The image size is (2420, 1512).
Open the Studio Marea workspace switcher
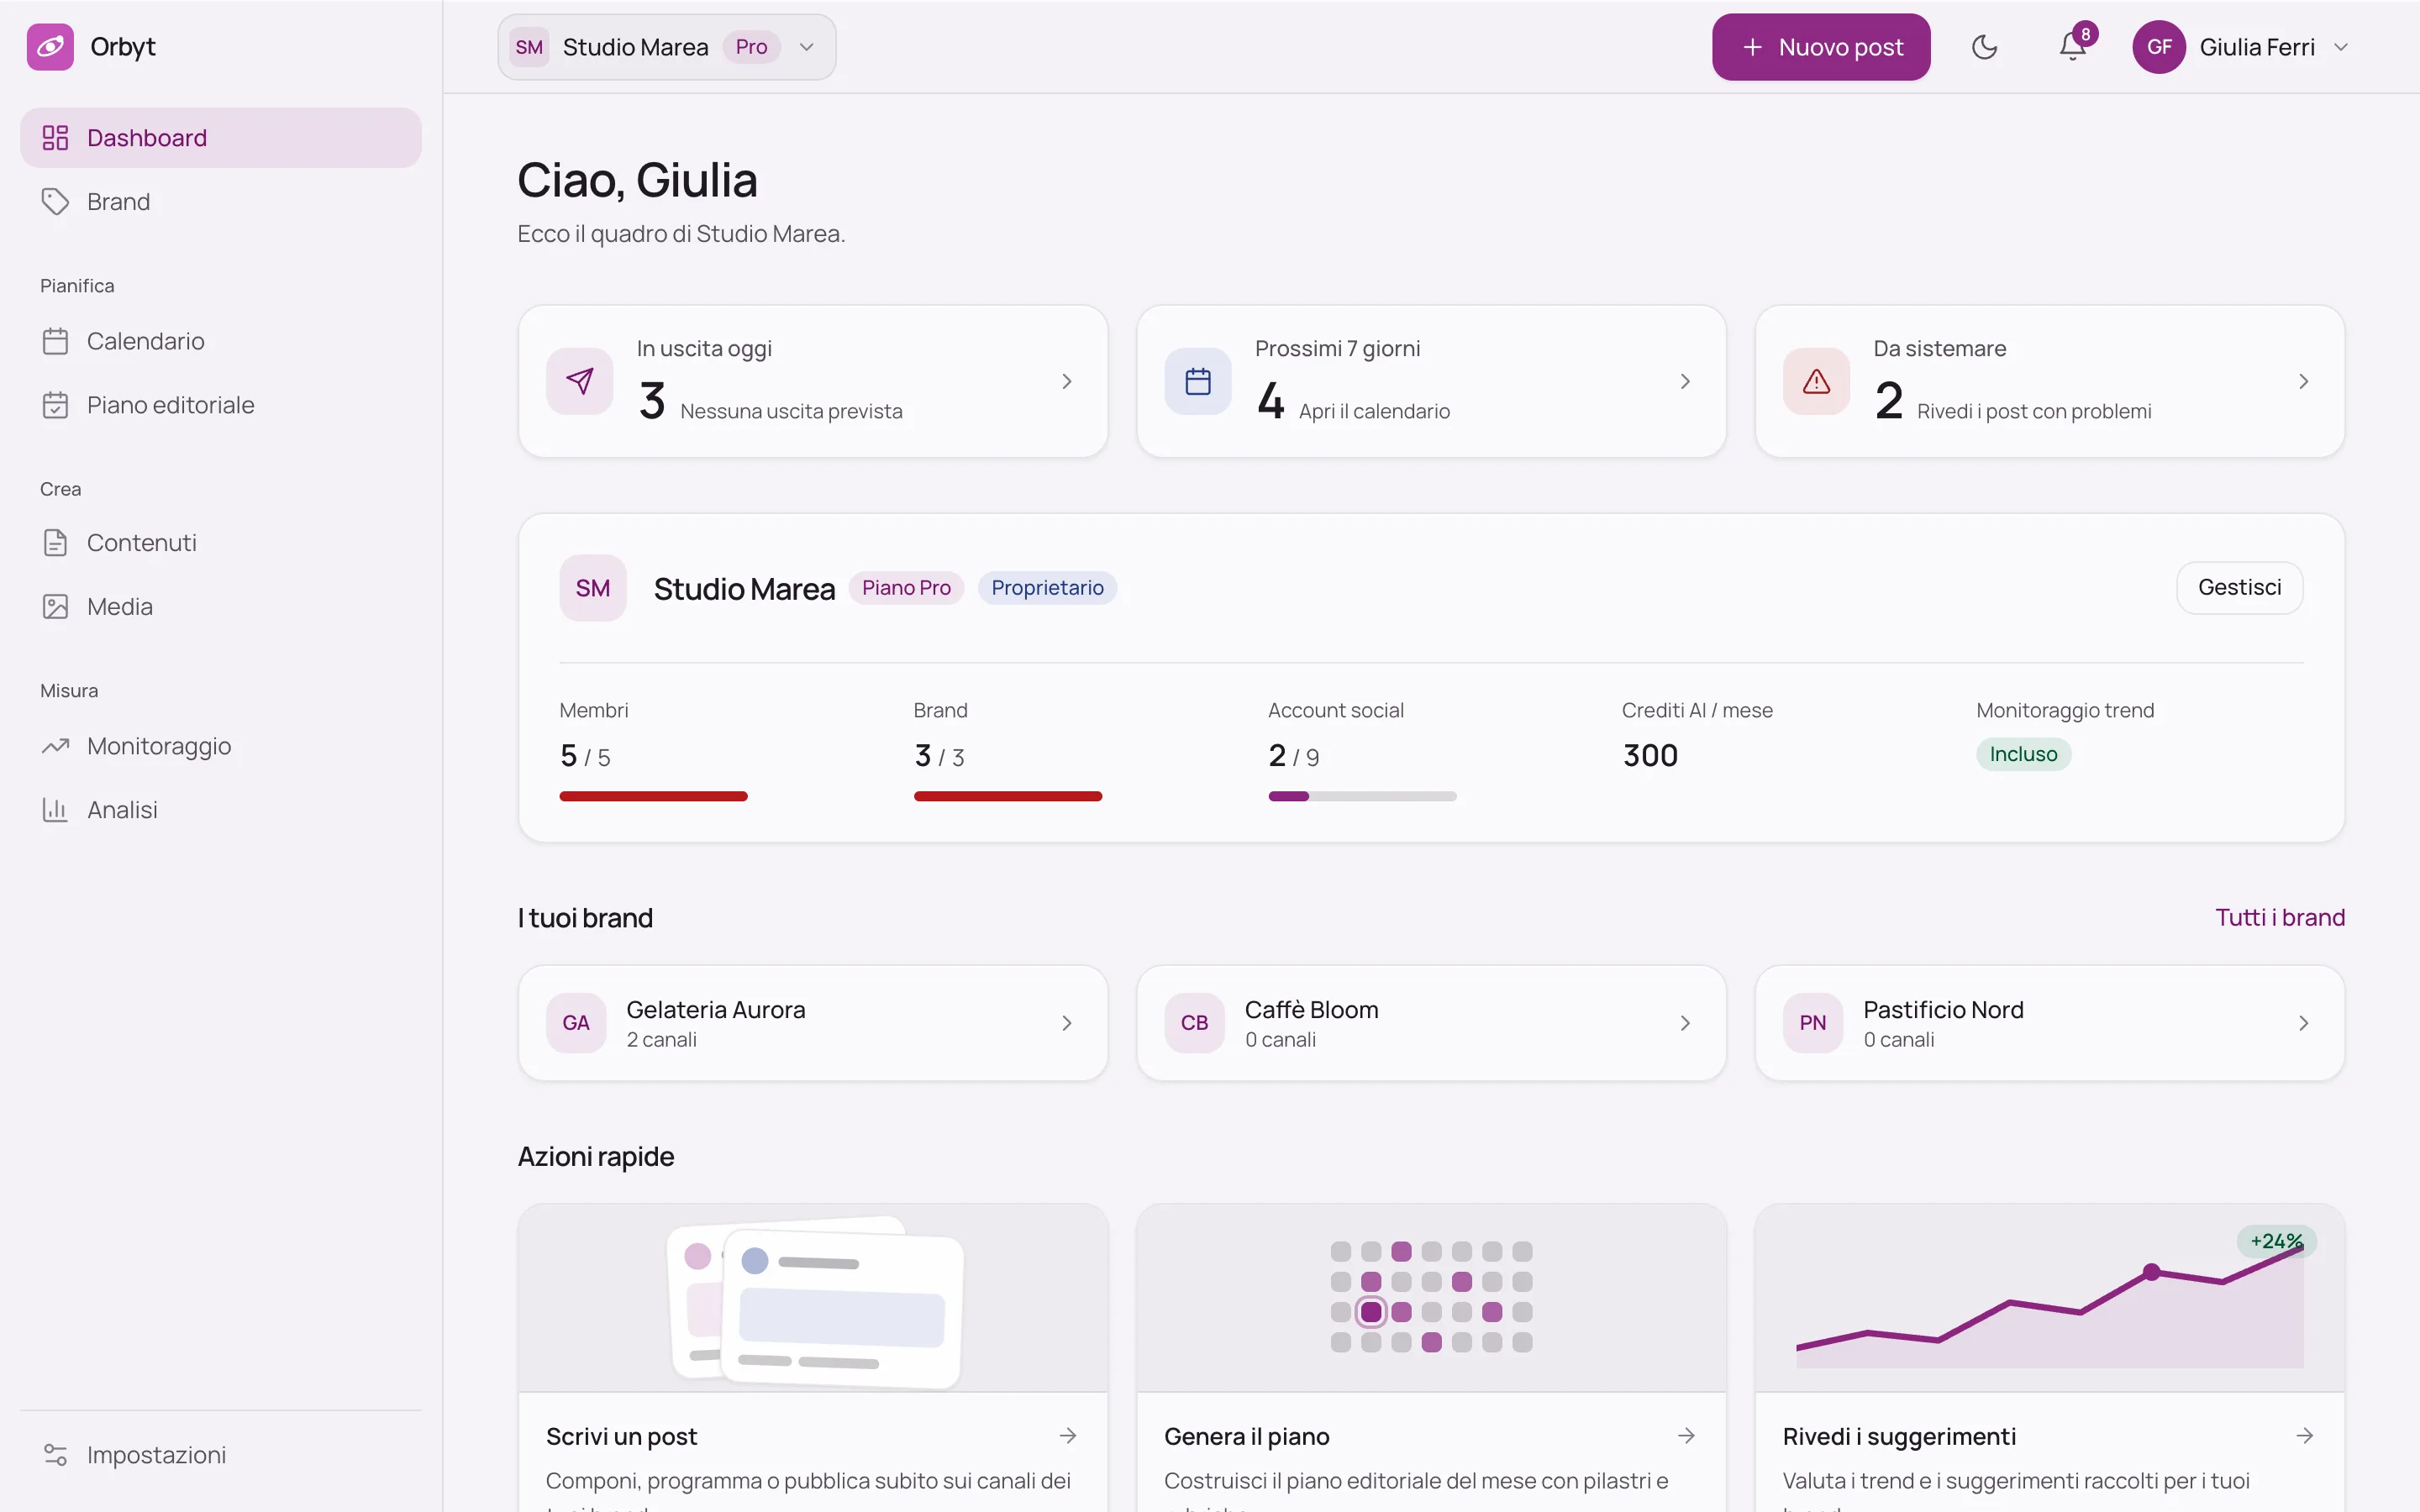[667, 47]
